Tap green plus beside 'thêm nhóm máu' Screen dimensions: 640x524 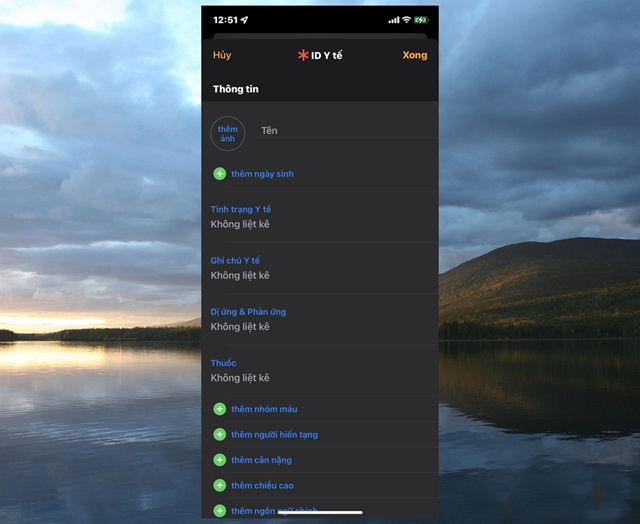coord(220,409)
